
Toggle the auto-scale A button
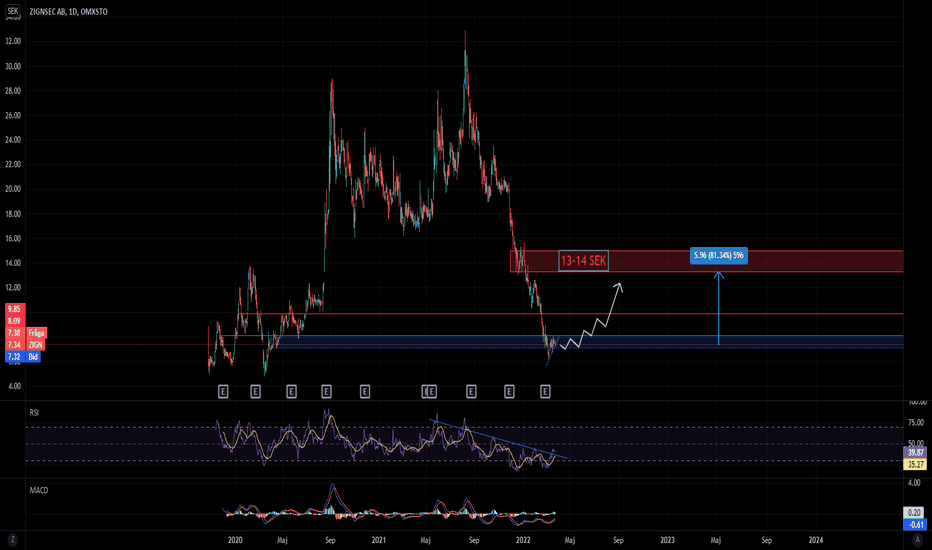coord(917,540)
